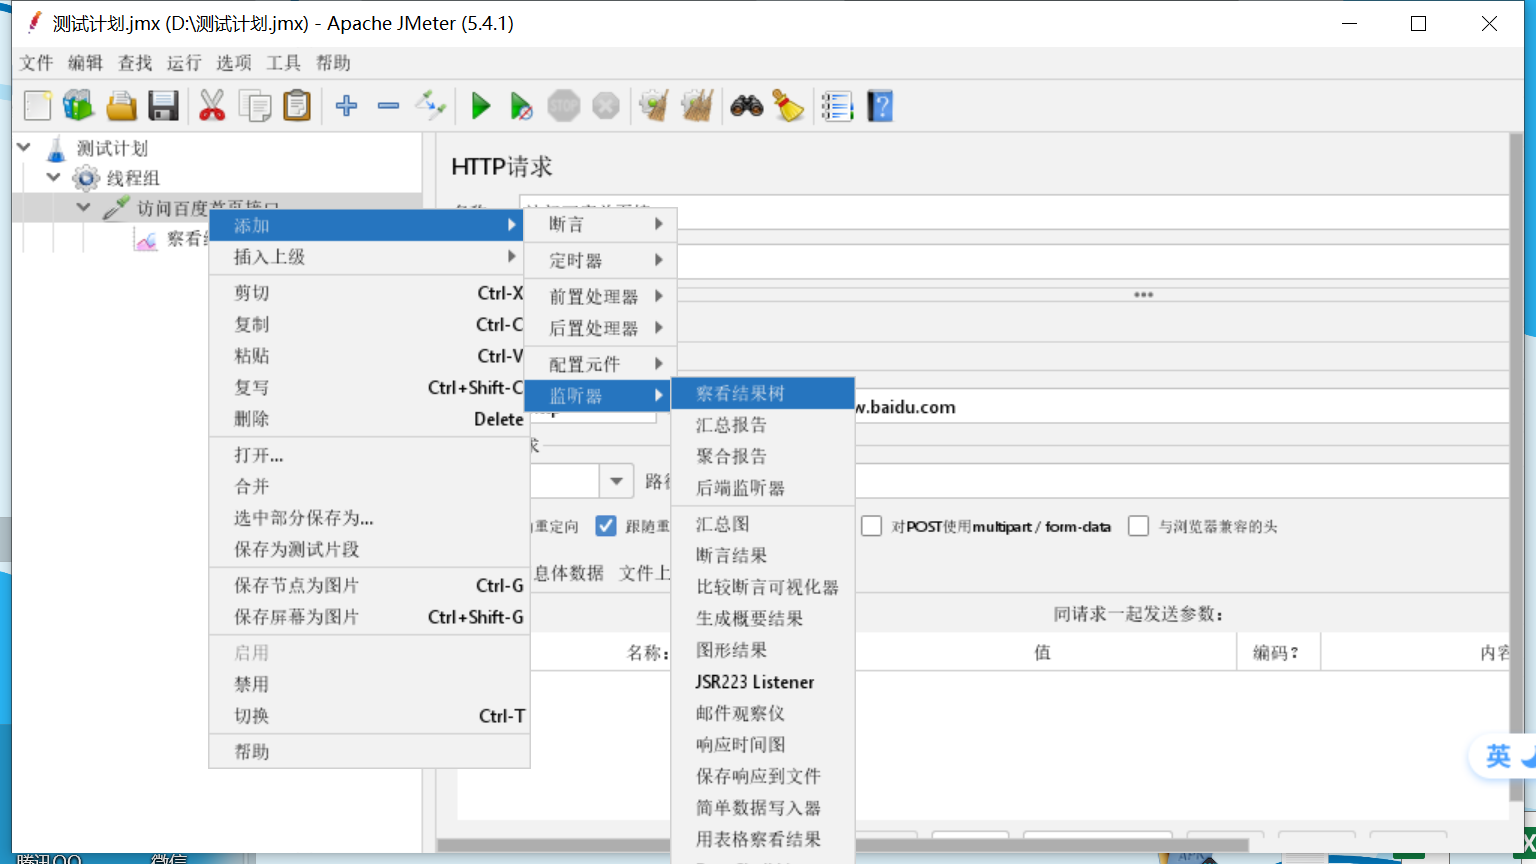Expand the 前置处理器 submenu
This screenshot has height=864, width=1536.
pyautogui.click(x=600, y=296)
